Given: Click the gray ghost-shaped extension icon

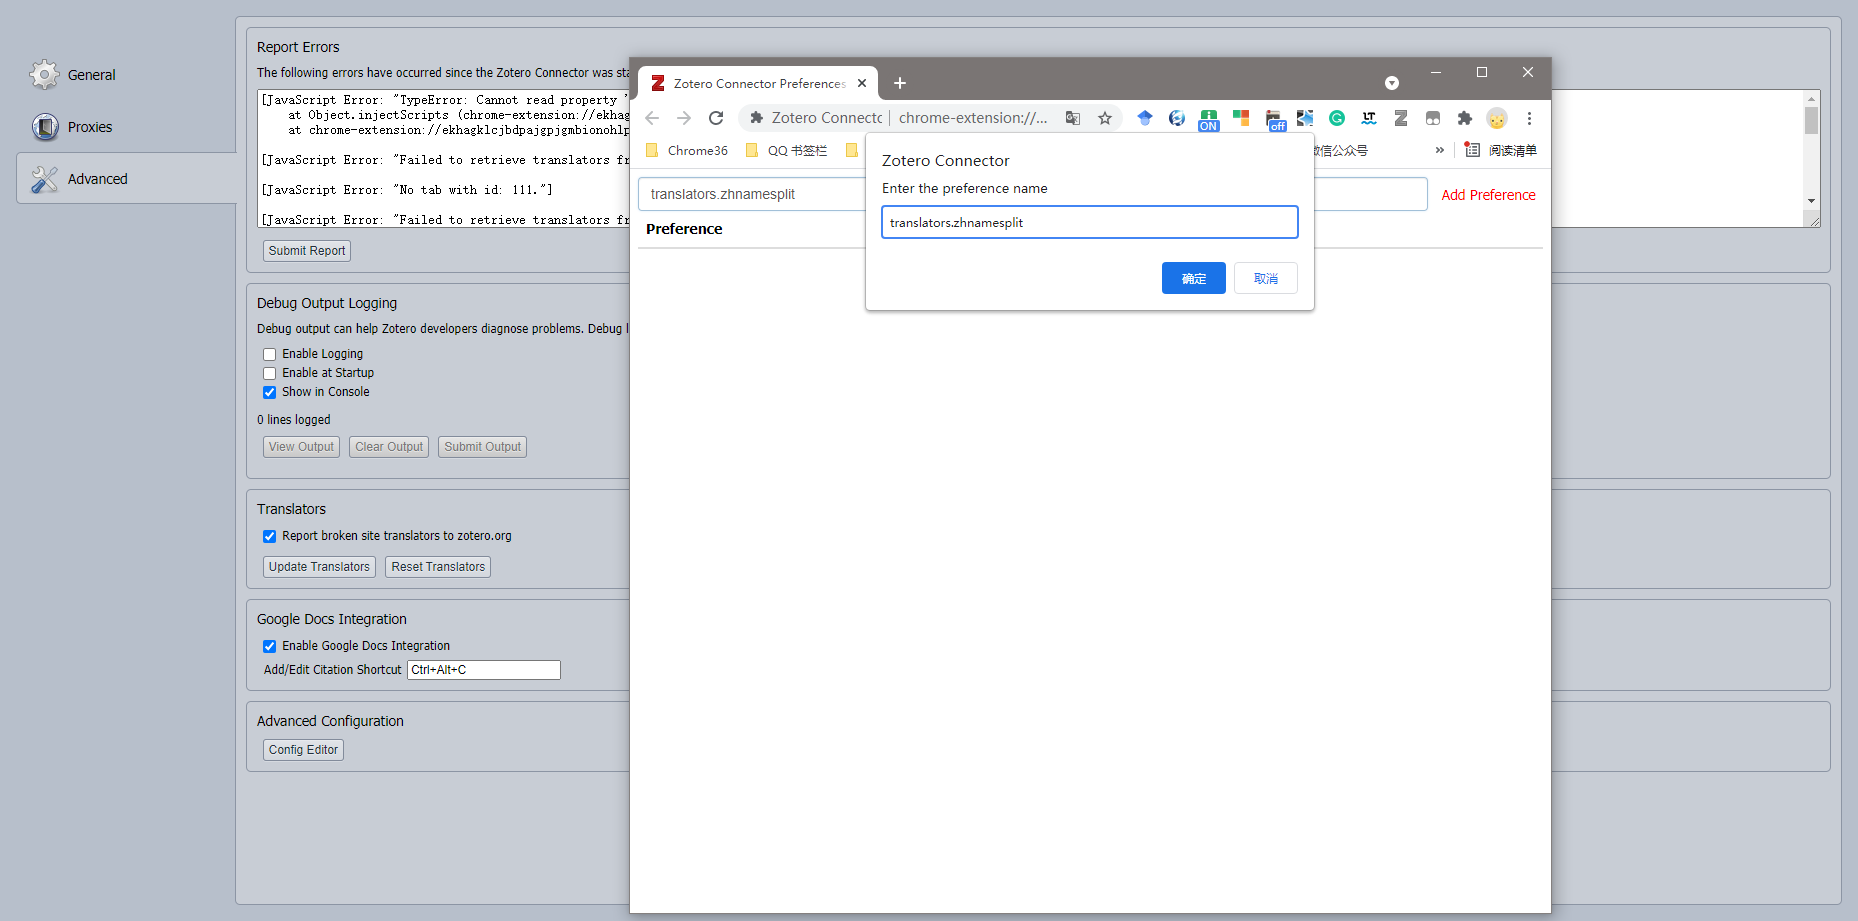Looking at the screenshot, I should coord(1433,118).
